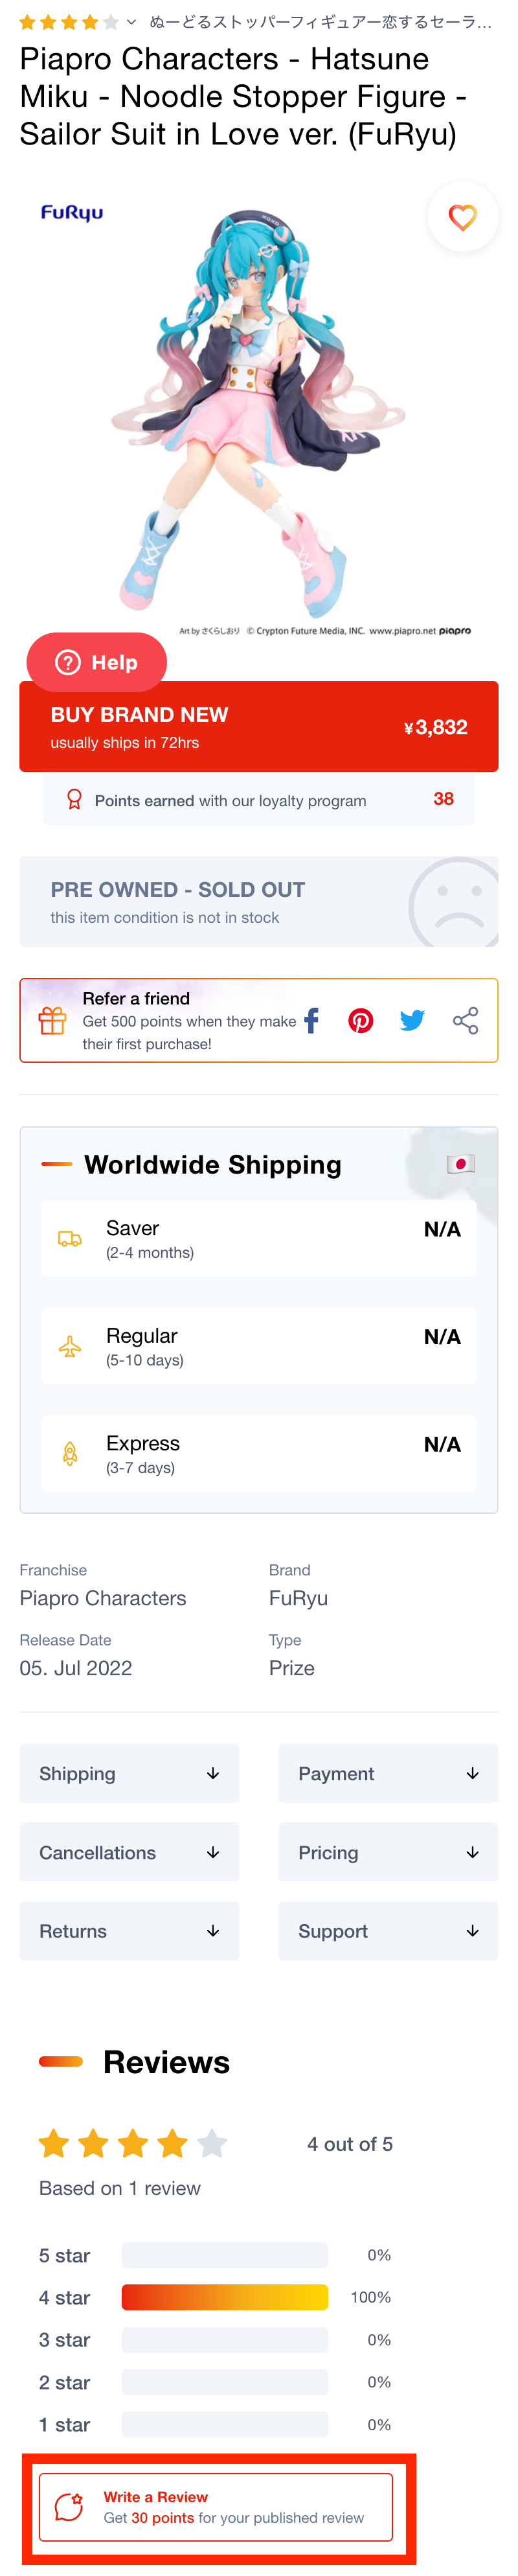Buy brand new for ¥3,832
Viewport: 518px width, 2576px height.
click(259, 726)
